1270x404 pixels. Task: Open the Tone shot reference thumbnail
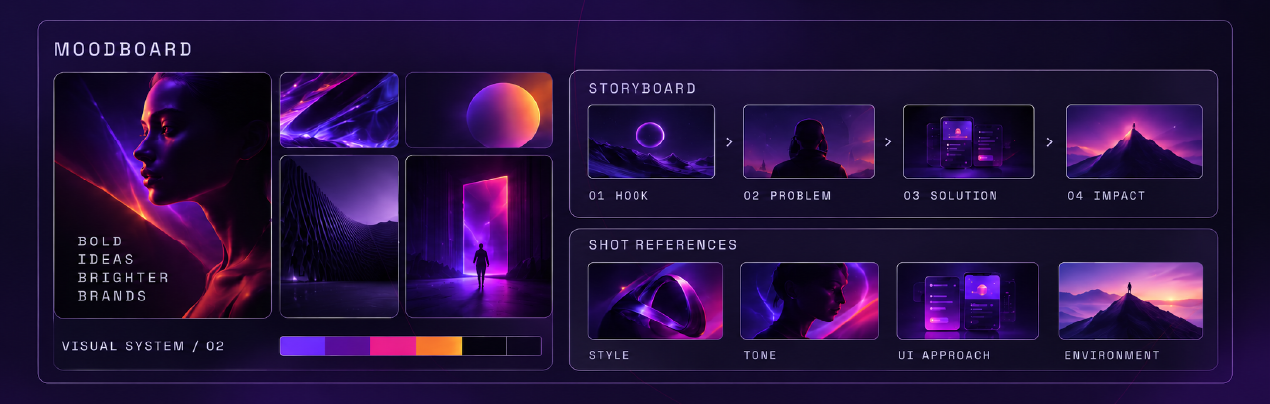tap(809, 301)
